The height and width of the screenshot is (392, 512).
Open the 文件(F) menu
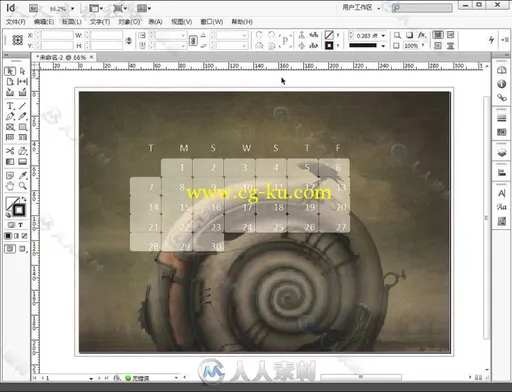coord(16,22)
